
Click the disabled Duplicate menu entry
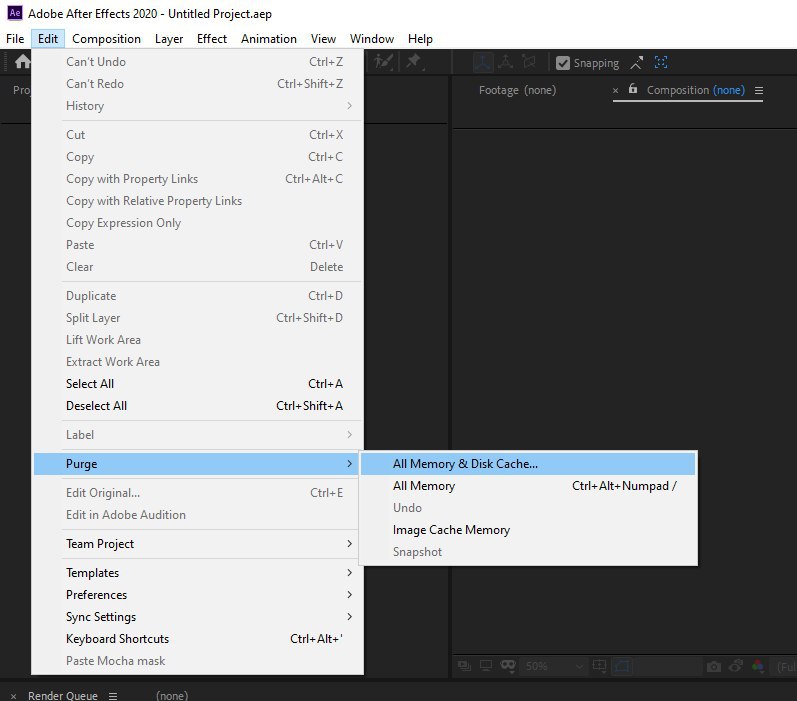[x=198, y=296]
